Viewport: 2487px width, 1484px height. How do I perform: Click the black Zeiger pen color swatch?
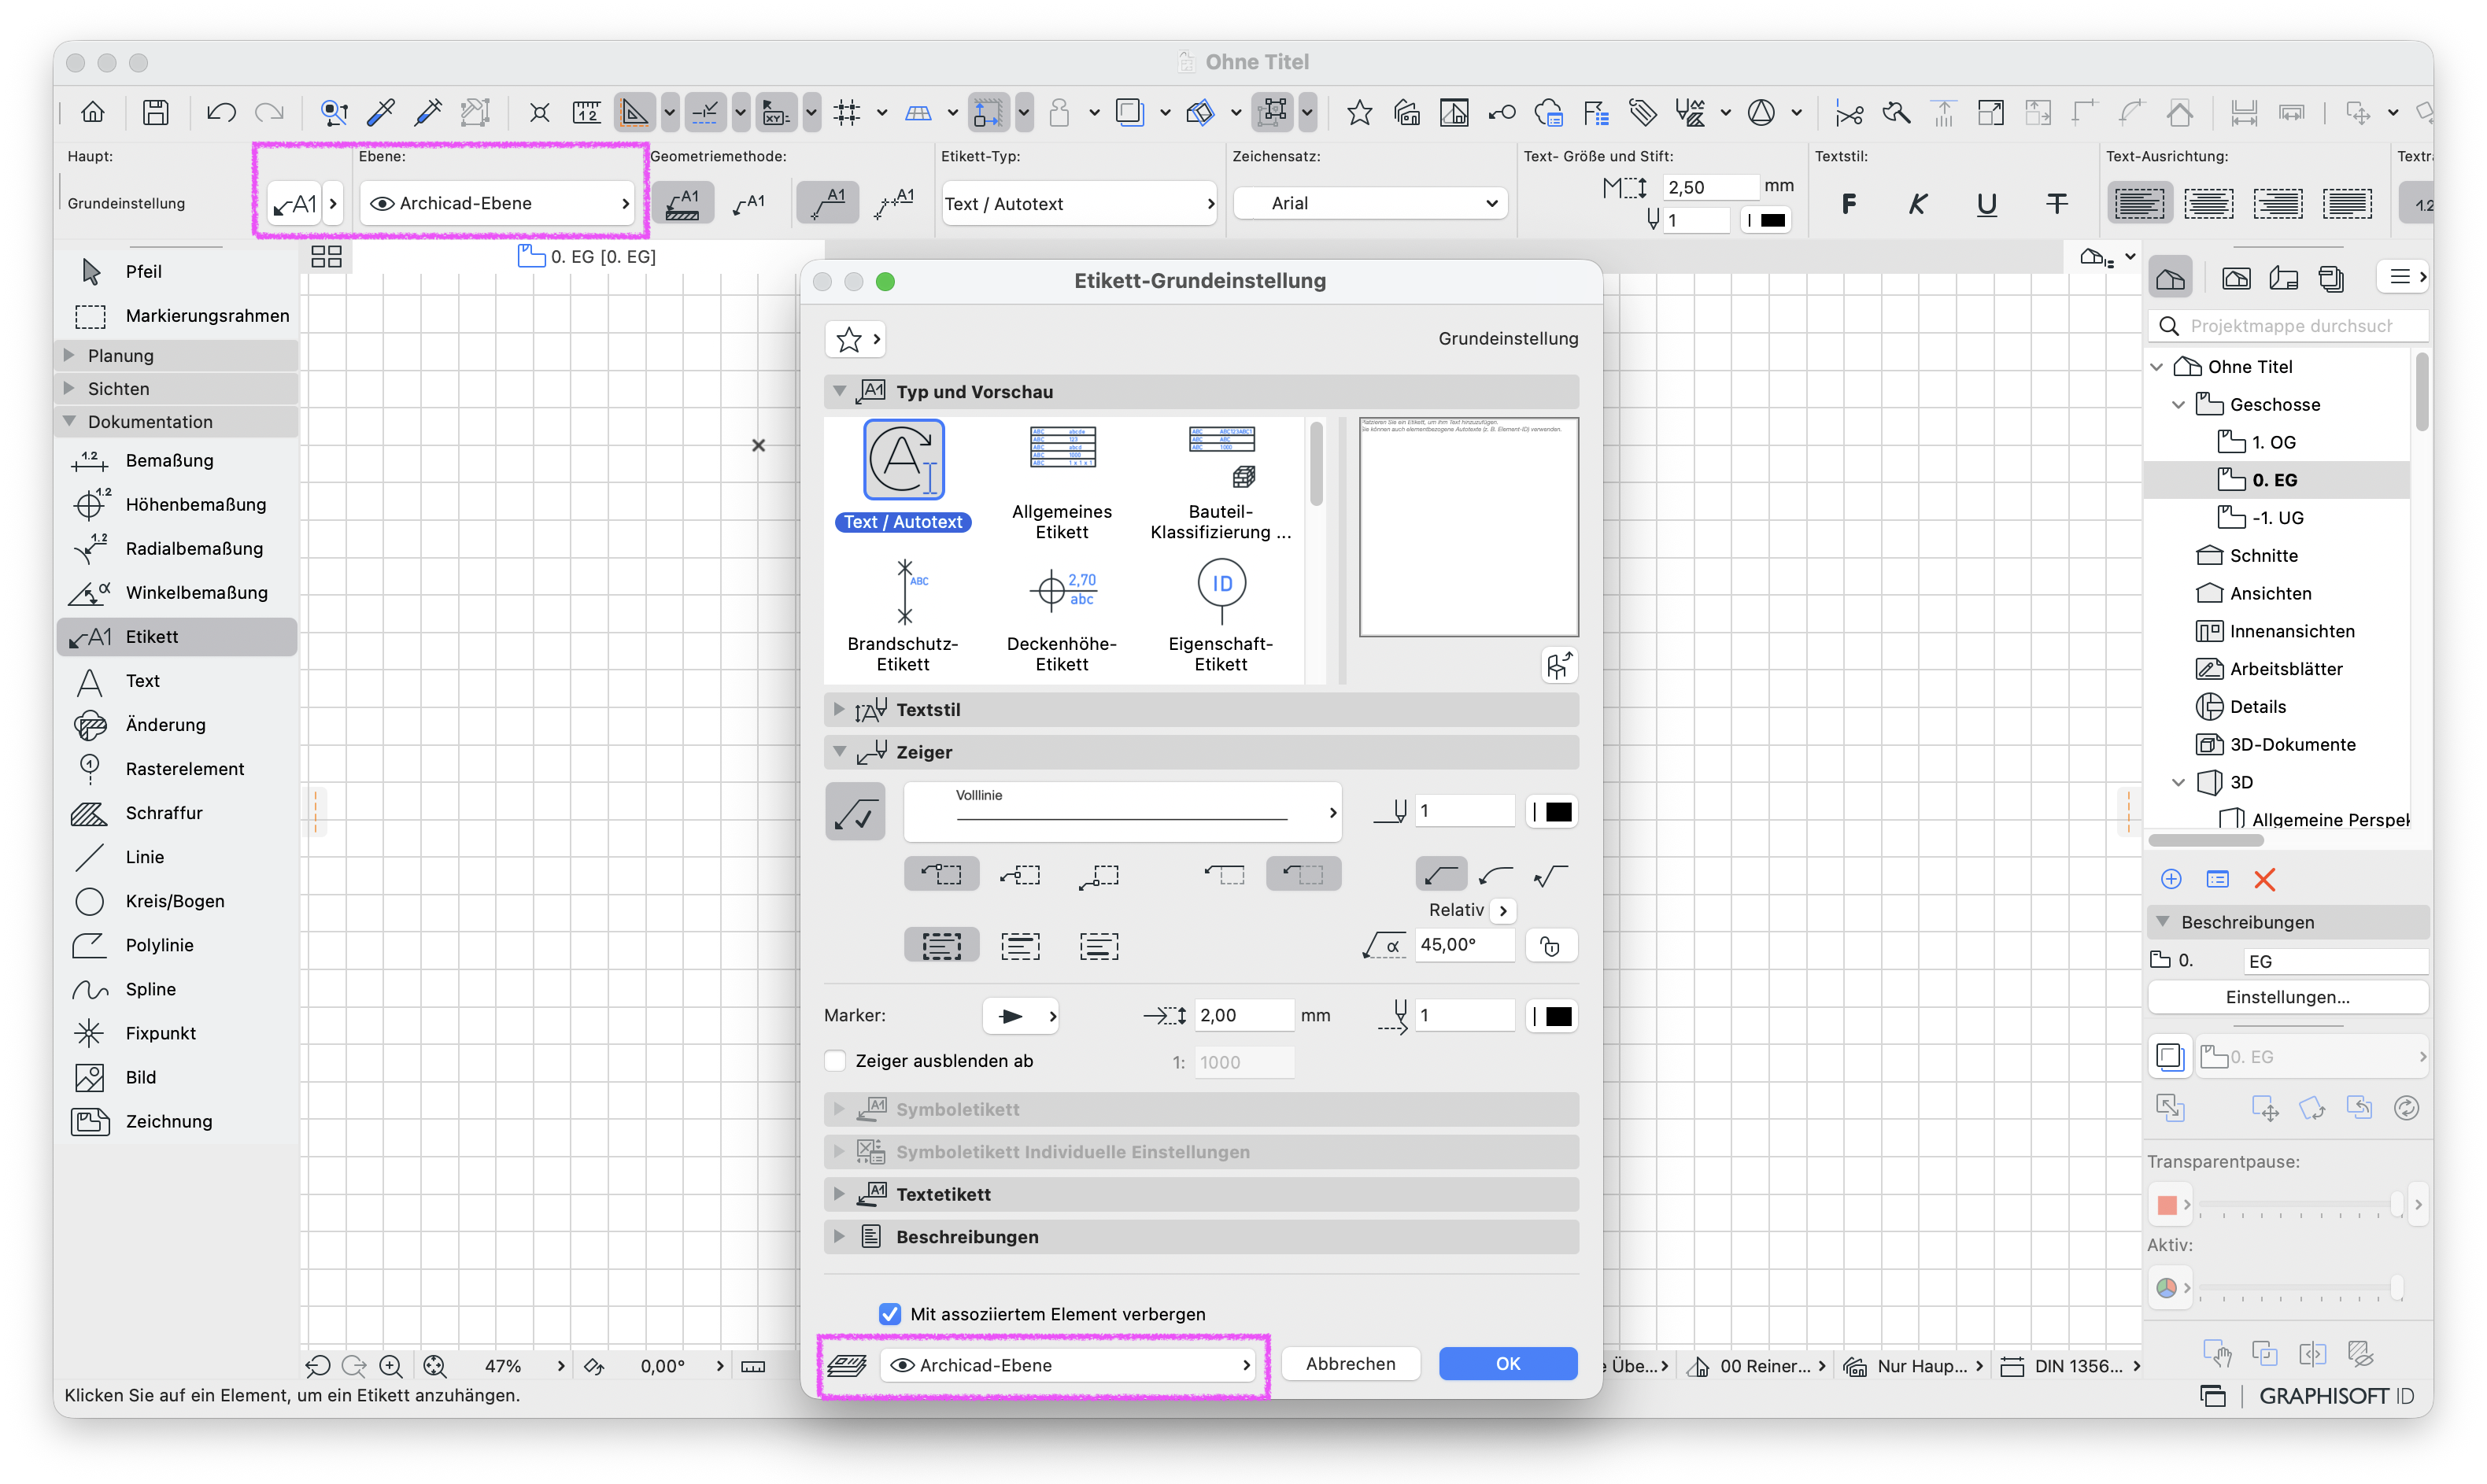click(1553, 811)
